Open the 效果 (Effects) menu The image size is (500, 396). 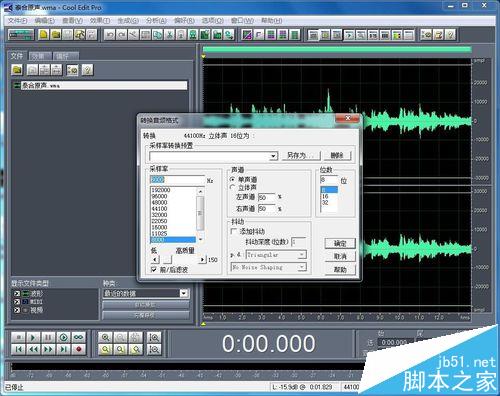100,21
